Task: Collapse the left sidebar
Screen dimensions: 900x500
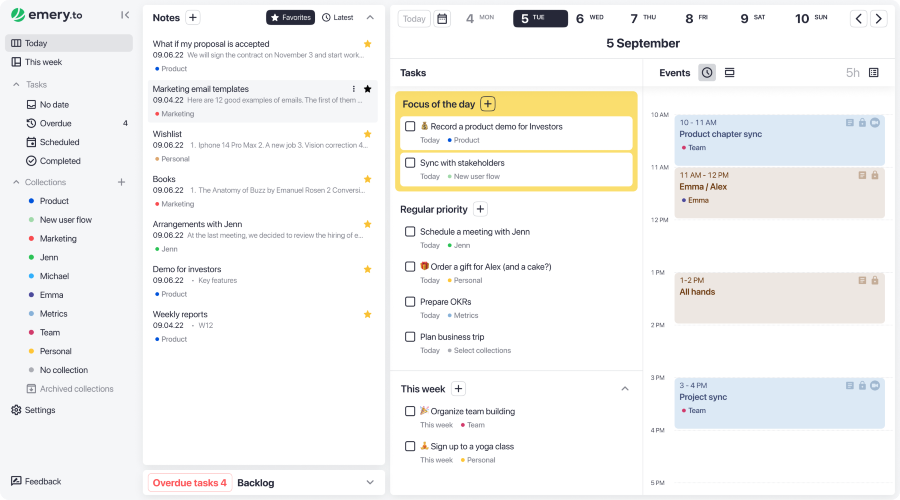Action: (x=124, y=15)
